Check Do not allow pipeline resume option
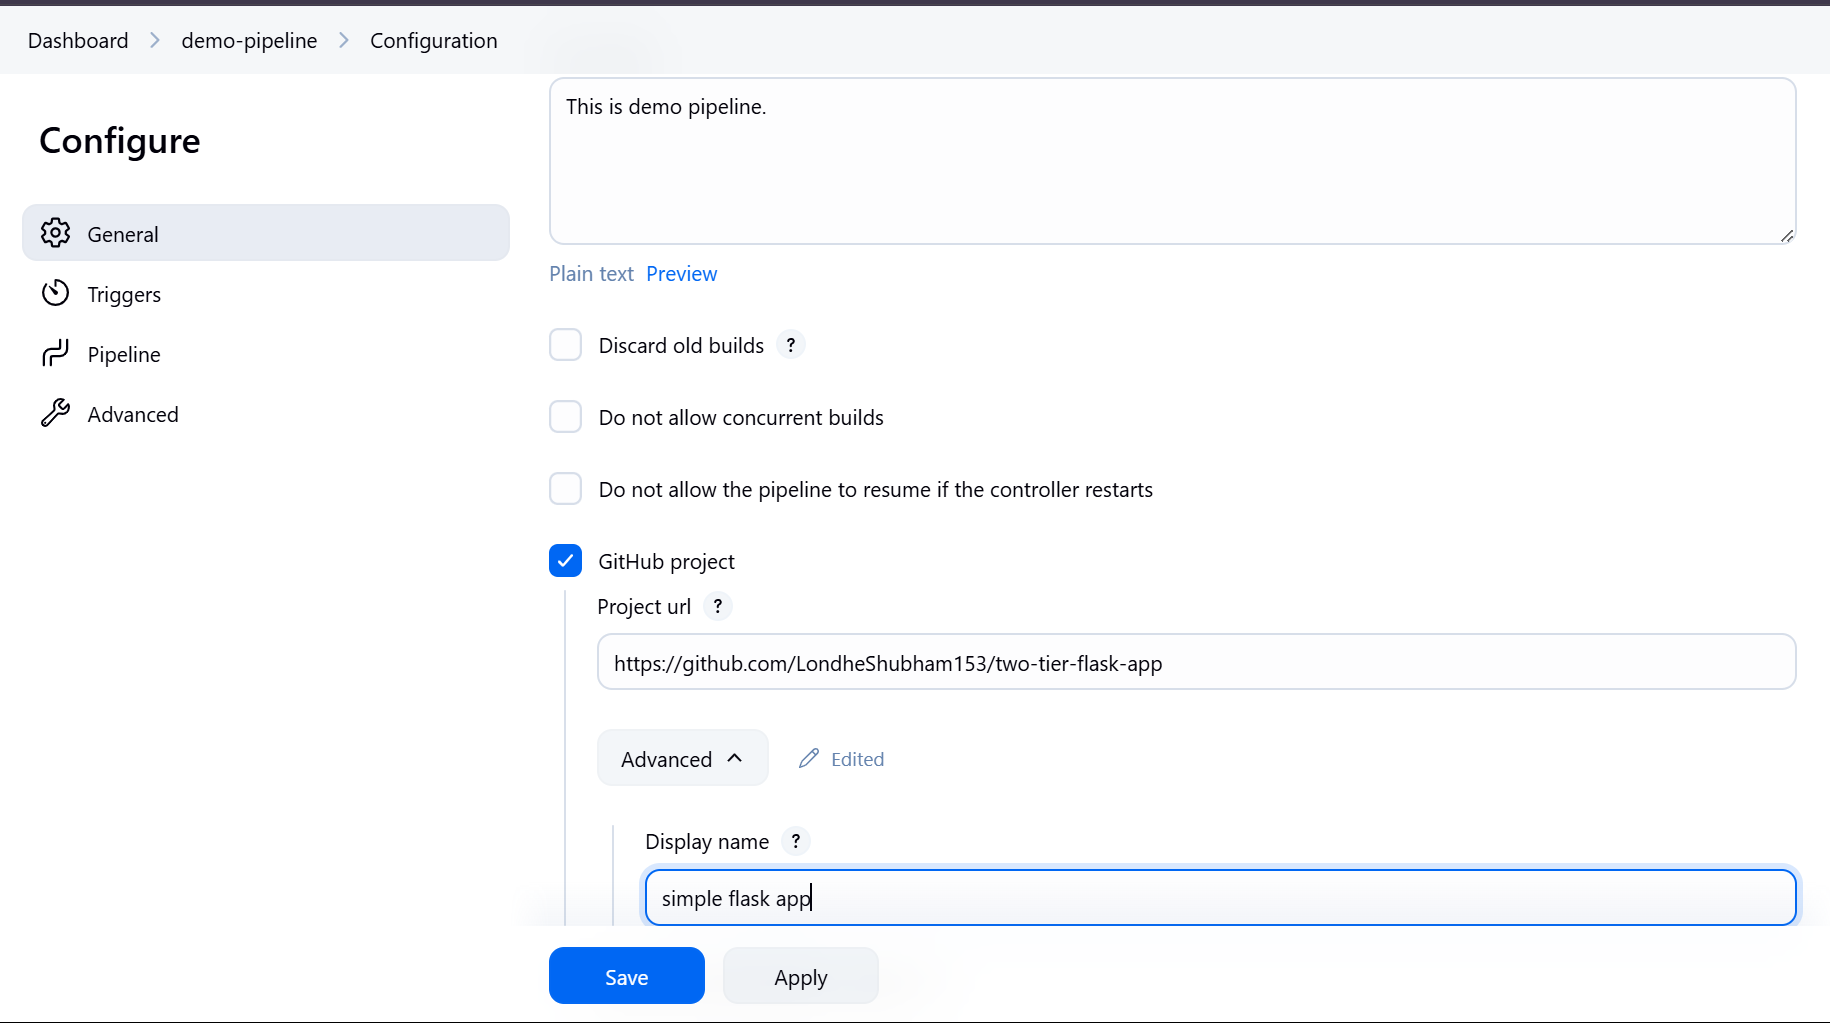Screen dimensions: 1830x1023 (566, 489)
